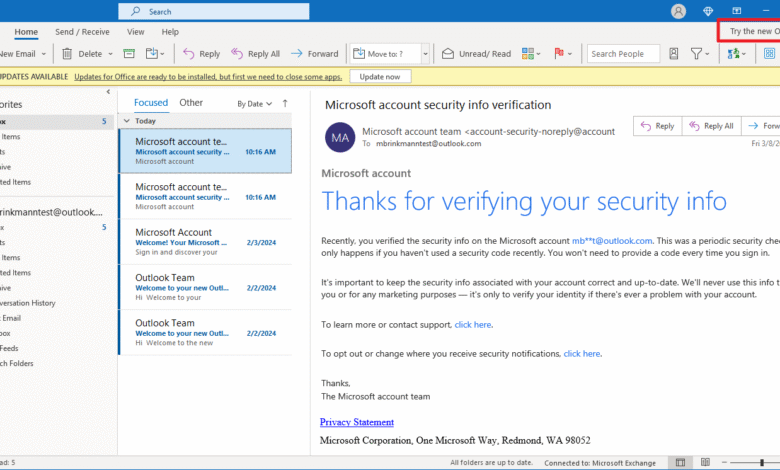
Task: Click the mb**t@outlook.com email link
Action: (x=612, y=241)
